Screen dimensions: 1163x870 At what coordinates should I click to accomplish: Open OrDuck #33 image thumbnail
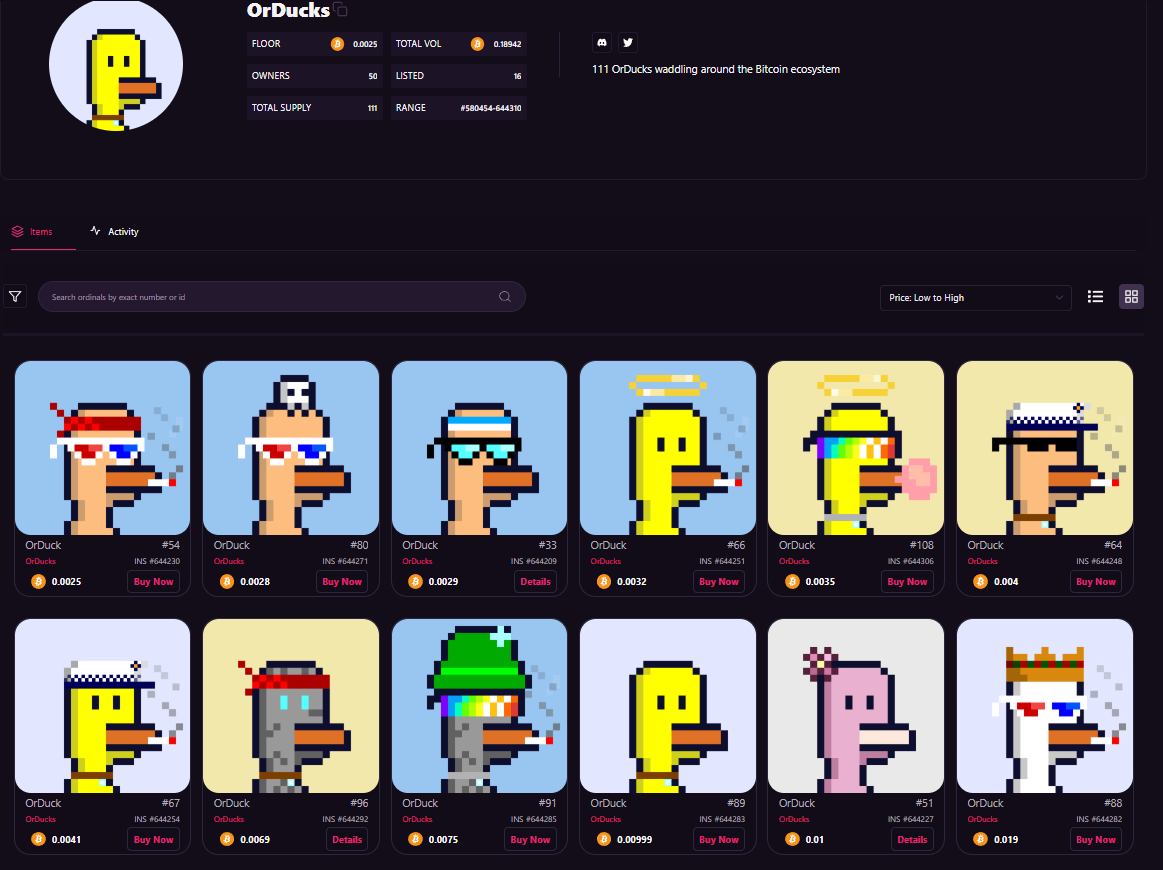coord(479,448)
